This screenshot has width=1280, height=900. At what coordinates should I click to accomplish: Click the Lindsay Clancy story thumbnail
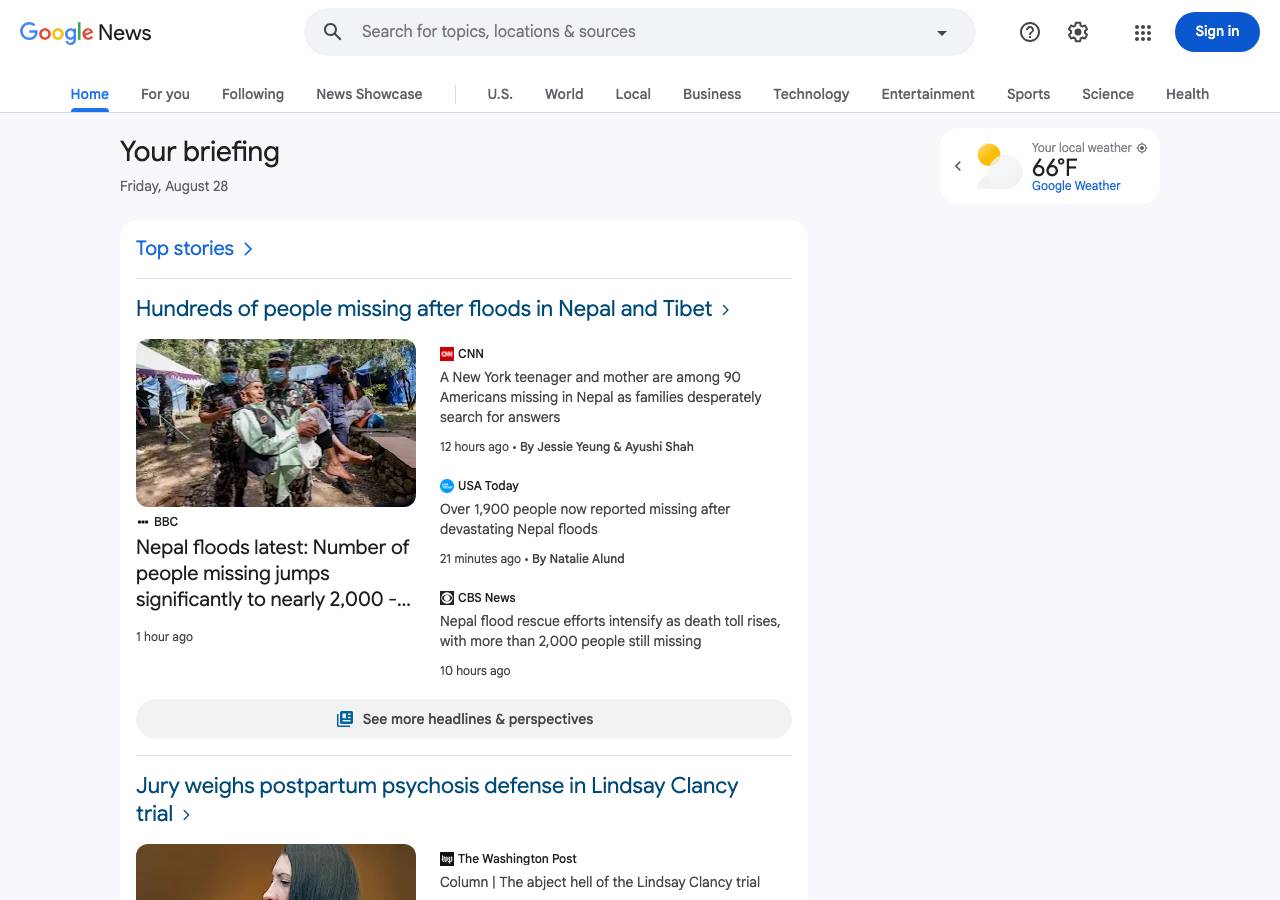coord(276,872)
